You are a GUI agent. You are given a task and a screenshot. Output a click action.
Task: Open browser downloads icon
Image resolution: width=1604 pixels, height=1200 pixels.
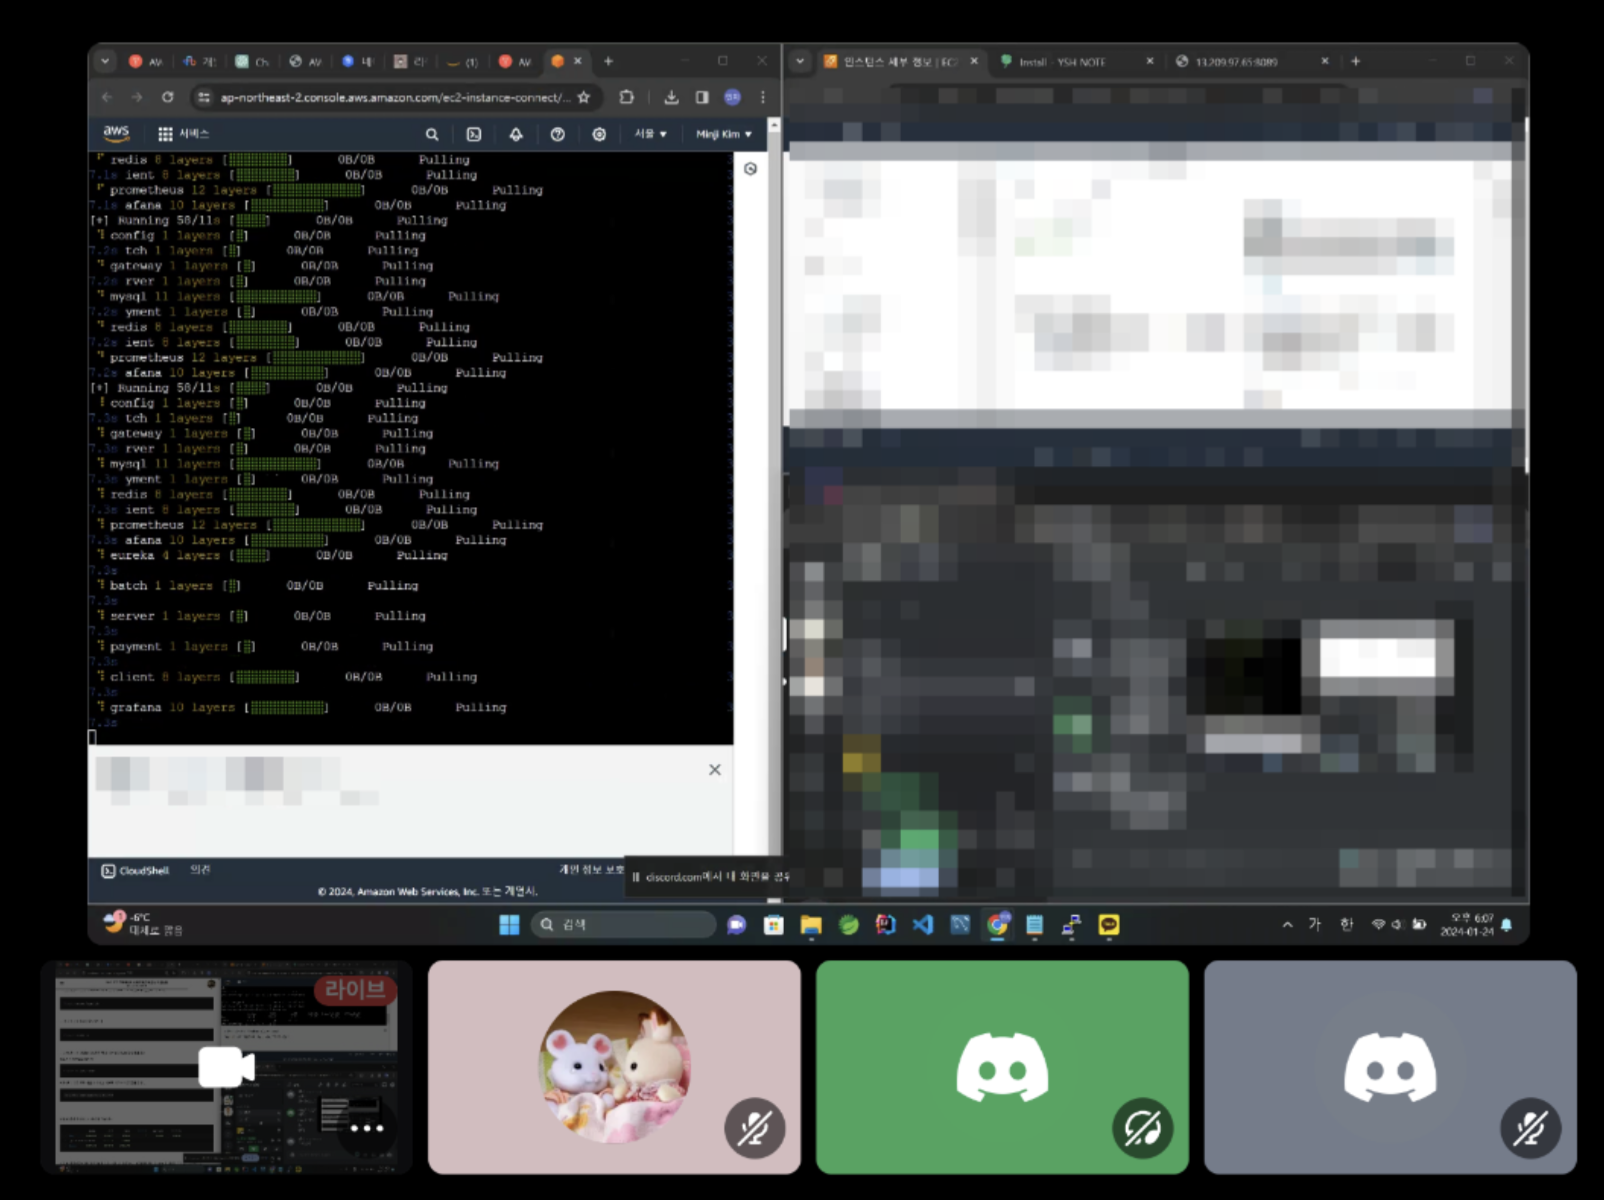tap(671, 97)
